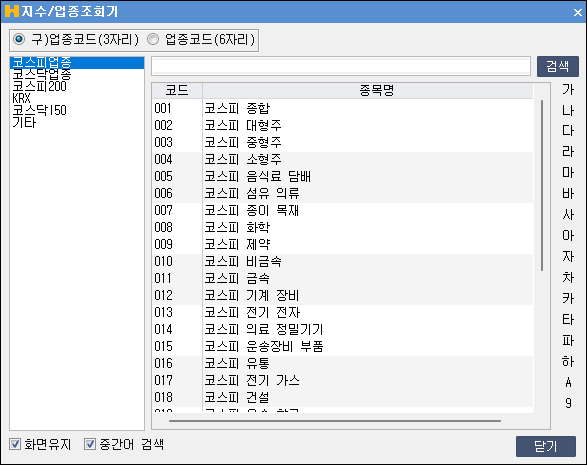The width and height of the screenshot is (587, 465).
Task: Filter by initial 라
Action: pyautogui.click(x=568, y=152)
